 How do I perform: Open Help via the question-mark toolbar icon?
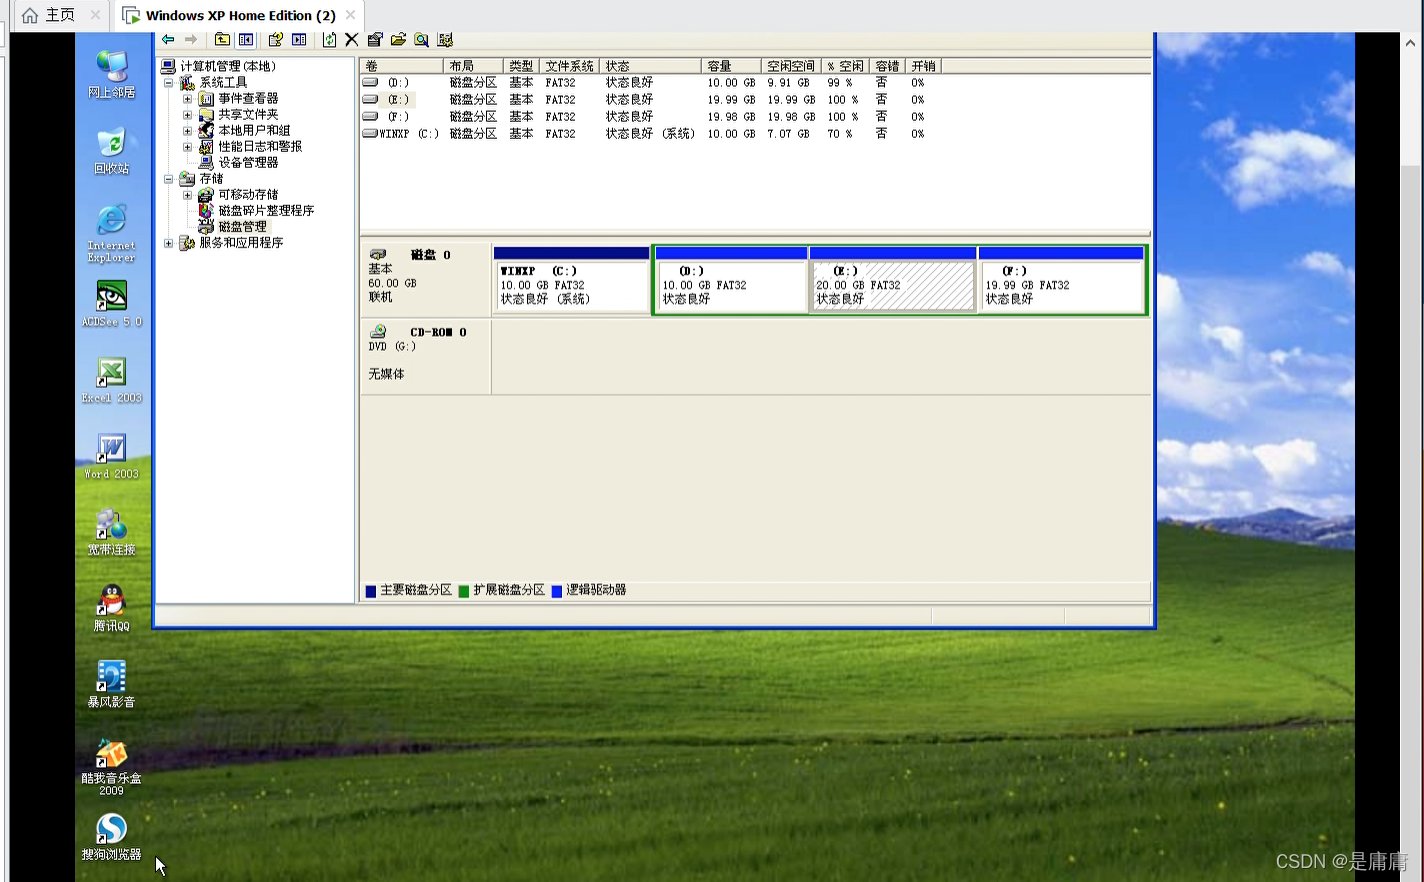[275, 40]
